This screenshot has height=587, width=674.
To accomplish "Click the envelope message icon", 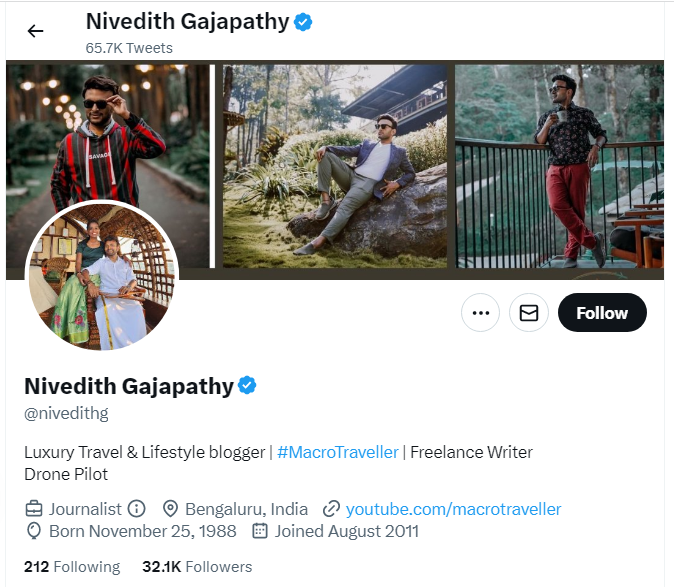I will pos(529,313).
